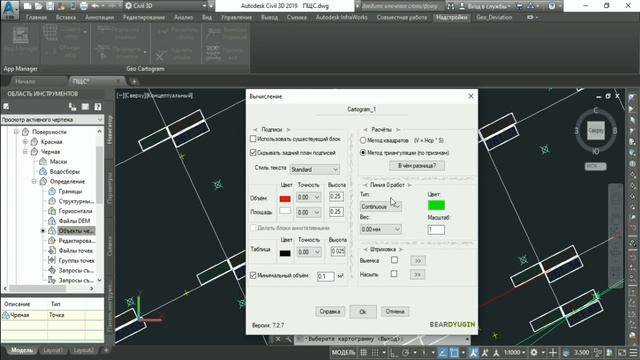
Task: Check the "Насыпь" hatch checkbox
Action: [394, 274]
